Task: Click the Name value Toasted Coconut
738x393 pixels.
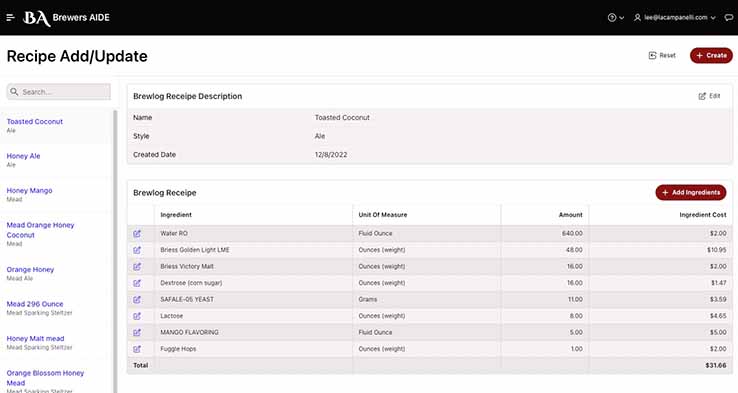Action: pyautogui.click(x=342, y=118)
